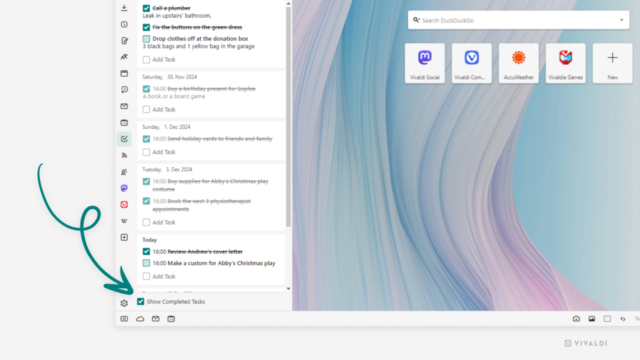Viewport: 640px width, 360px height.
Task: Click 'A book or a board game' description
Action: click(x=173, y=96)
